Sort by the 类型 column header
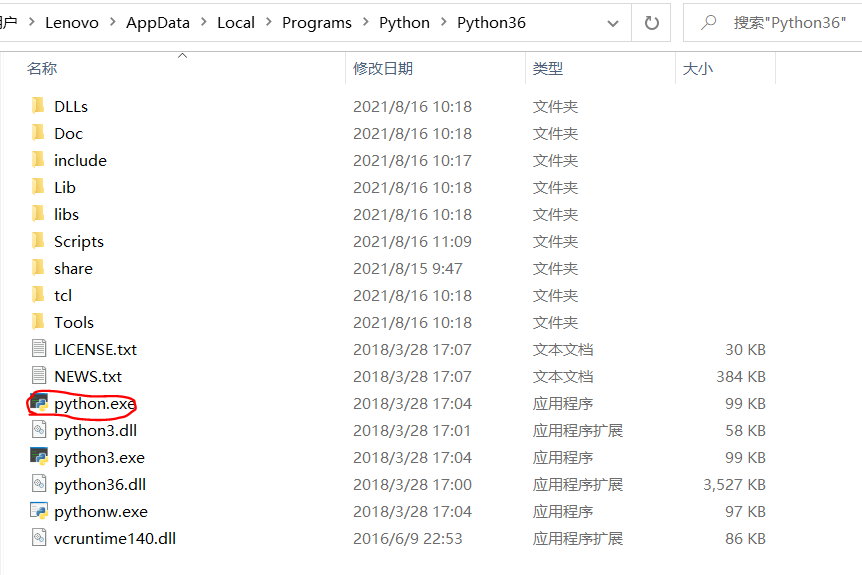Image resolution: width=862 pixels, height=575 pixels. click(548, 69)
